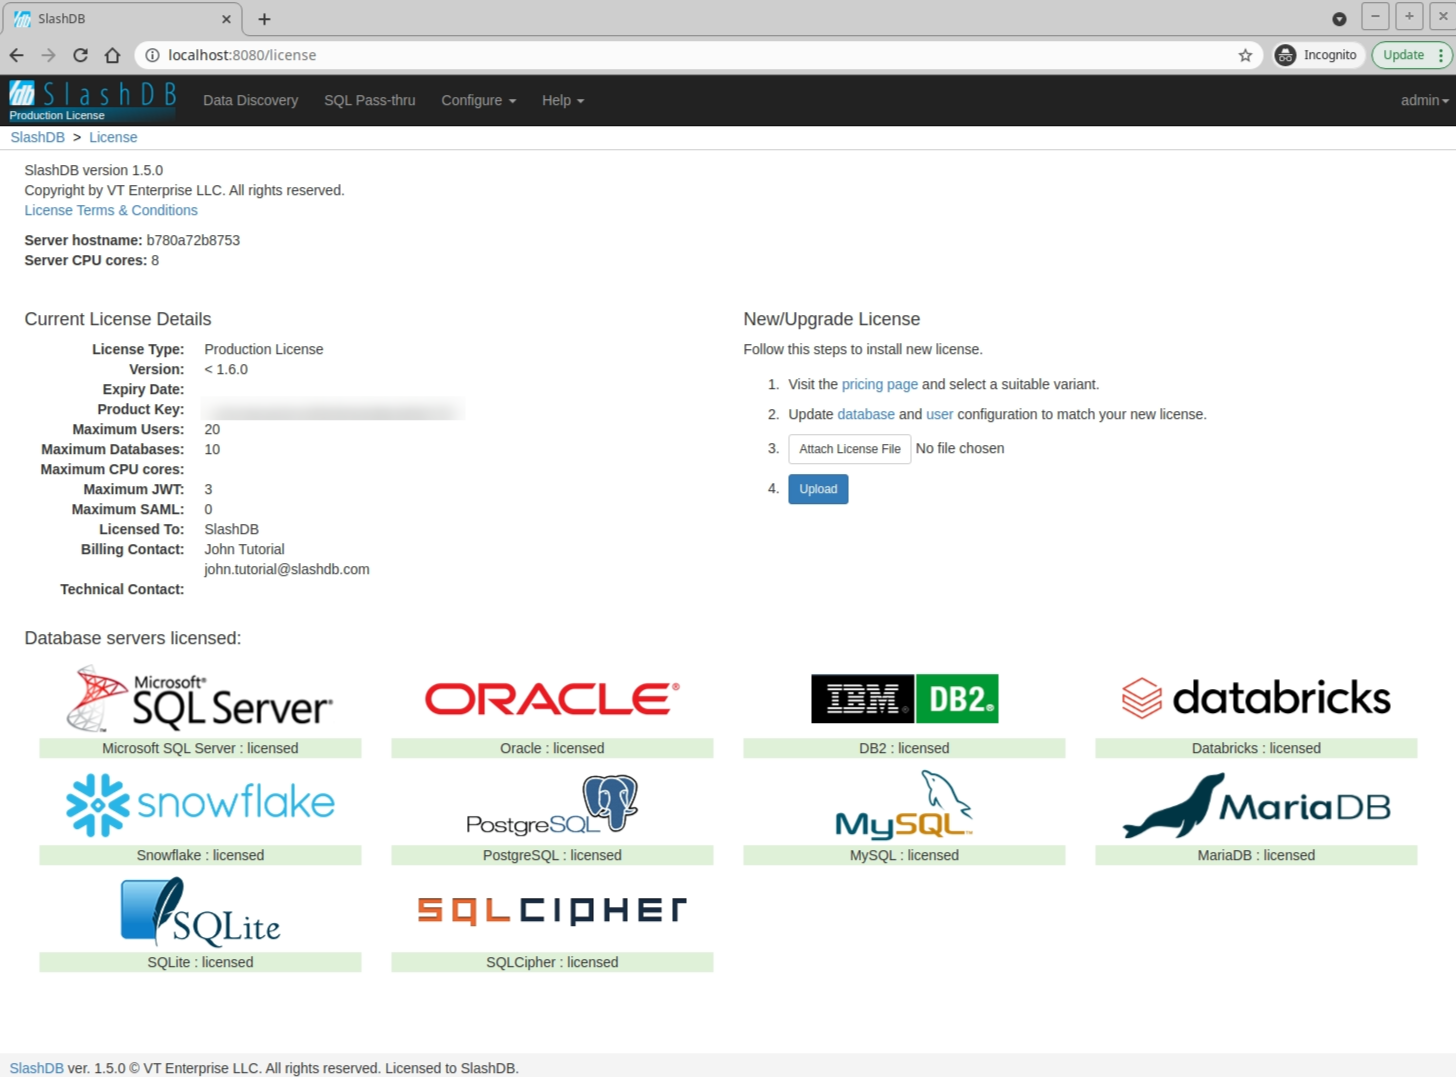Open a new browser tab with plus

click(x=264, y=19)
